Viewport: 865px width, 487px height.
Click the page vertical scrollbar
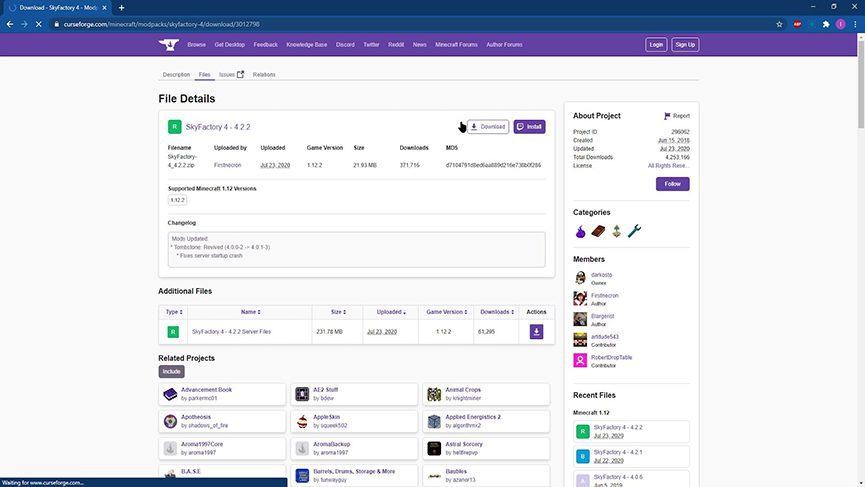(861, 83)
